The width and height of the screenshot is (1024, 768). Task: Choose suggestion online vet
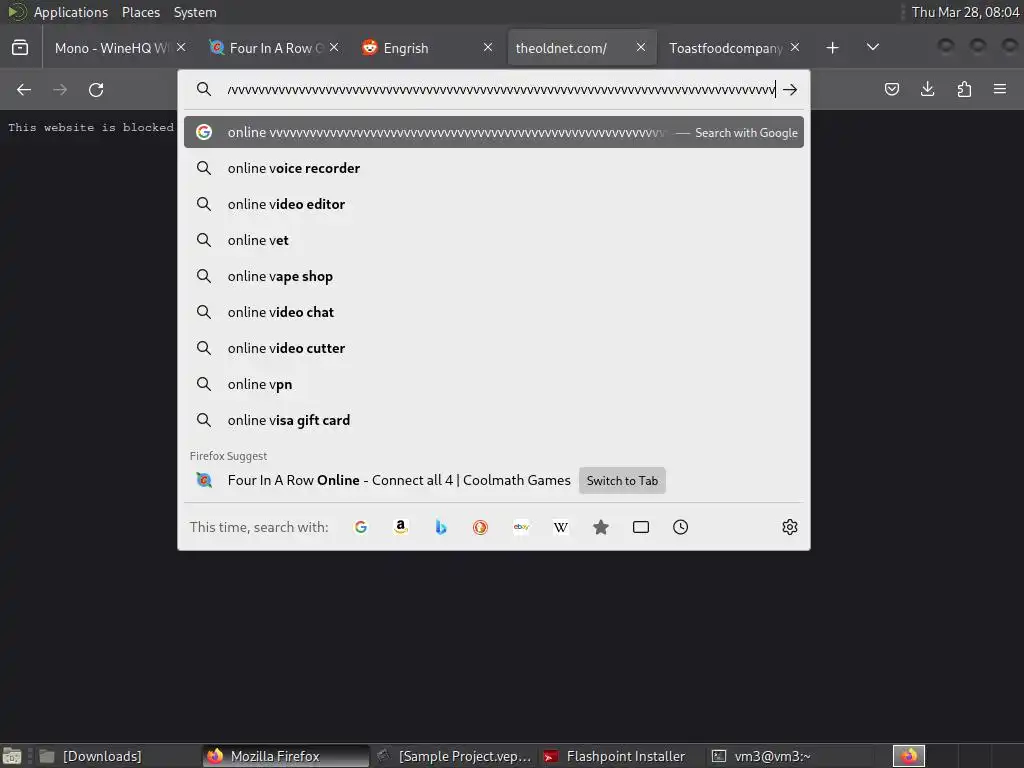pyautogui.click(x=494, y=240)
